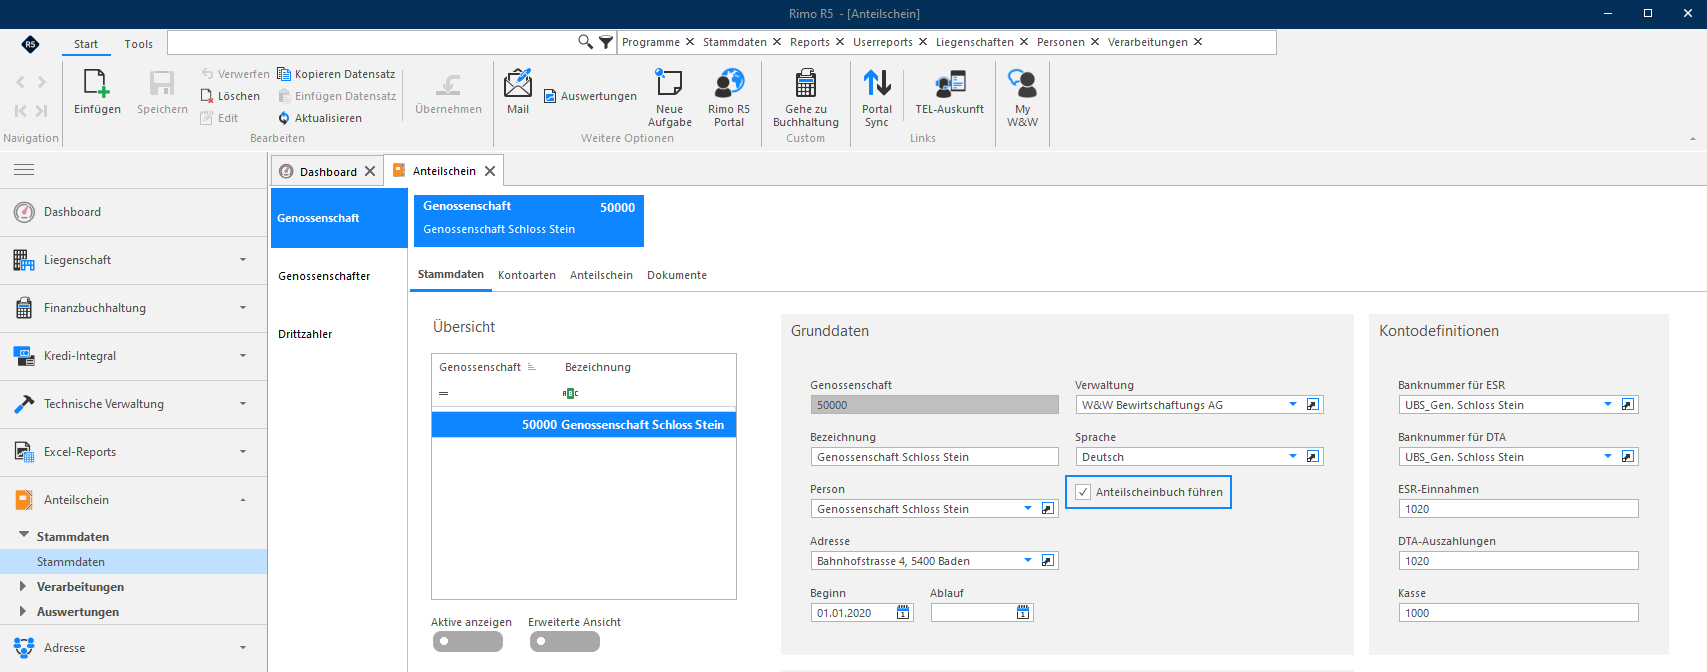The image size is (1707, 672).
Task: Start the Portal Sync
Action: click(877, 83)
